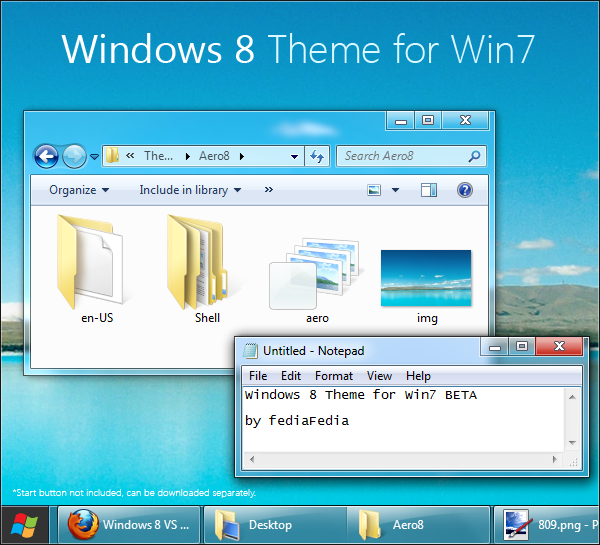
Task: Click the Search Aero8 field
Action: point(411,156)
